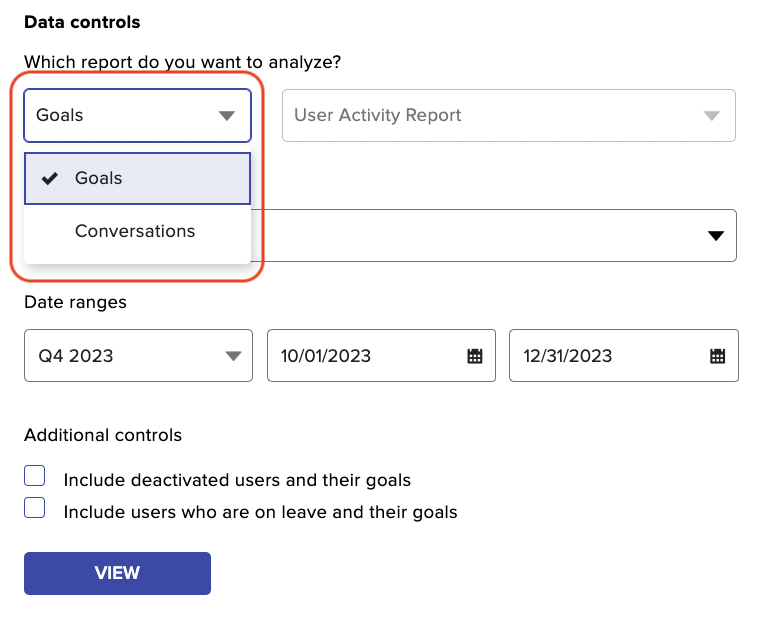Enable include deactivated users and their goals
This screenshot has height=618, width=764.
coord(35,476)
